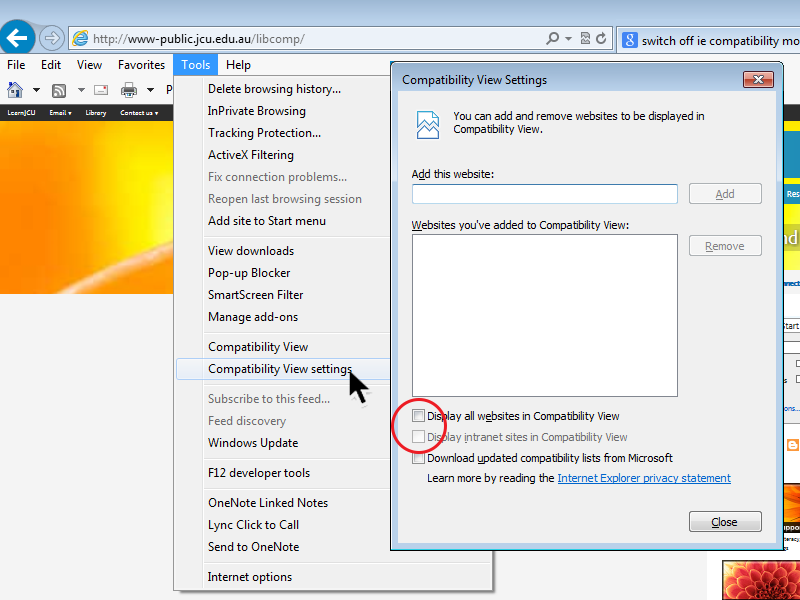Choose View downloads
800x600 pixels.
251,251
